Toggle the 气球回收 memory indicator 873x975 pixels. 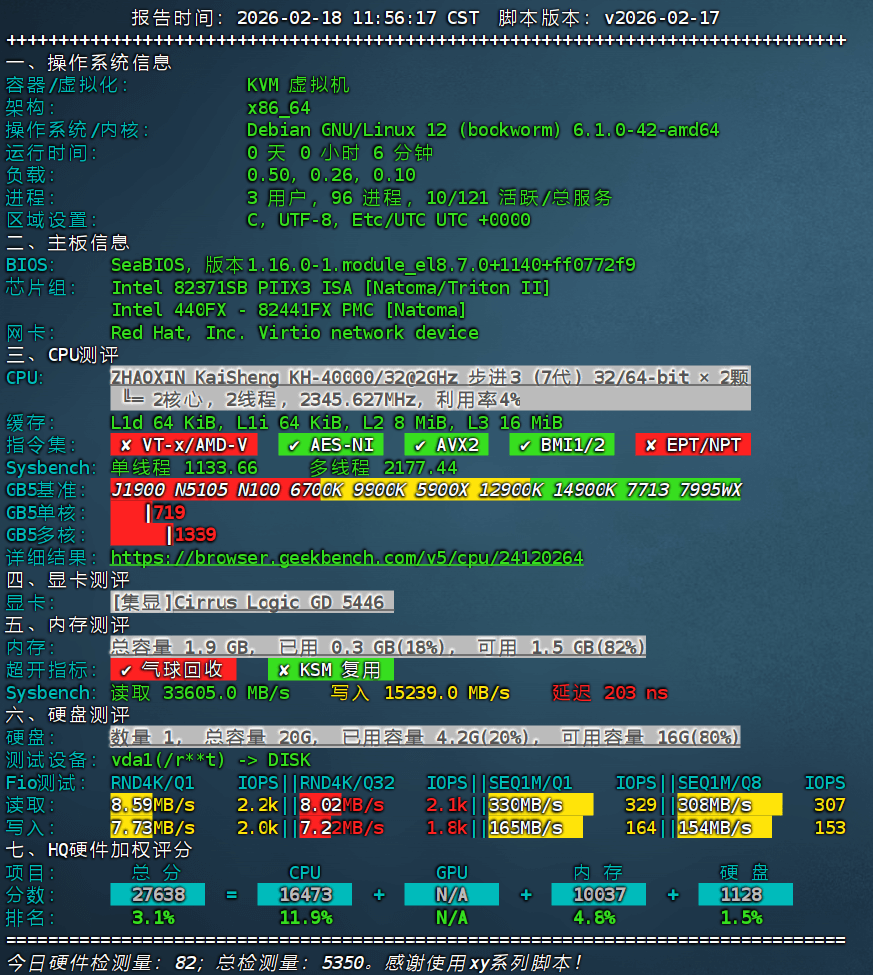coord(170,669)
